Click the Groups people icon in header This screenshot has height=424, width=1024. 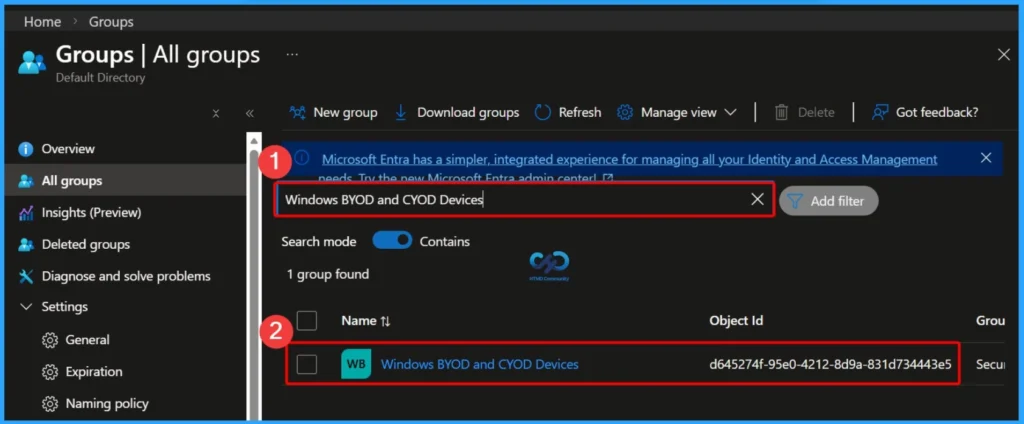tap(31, 62)
